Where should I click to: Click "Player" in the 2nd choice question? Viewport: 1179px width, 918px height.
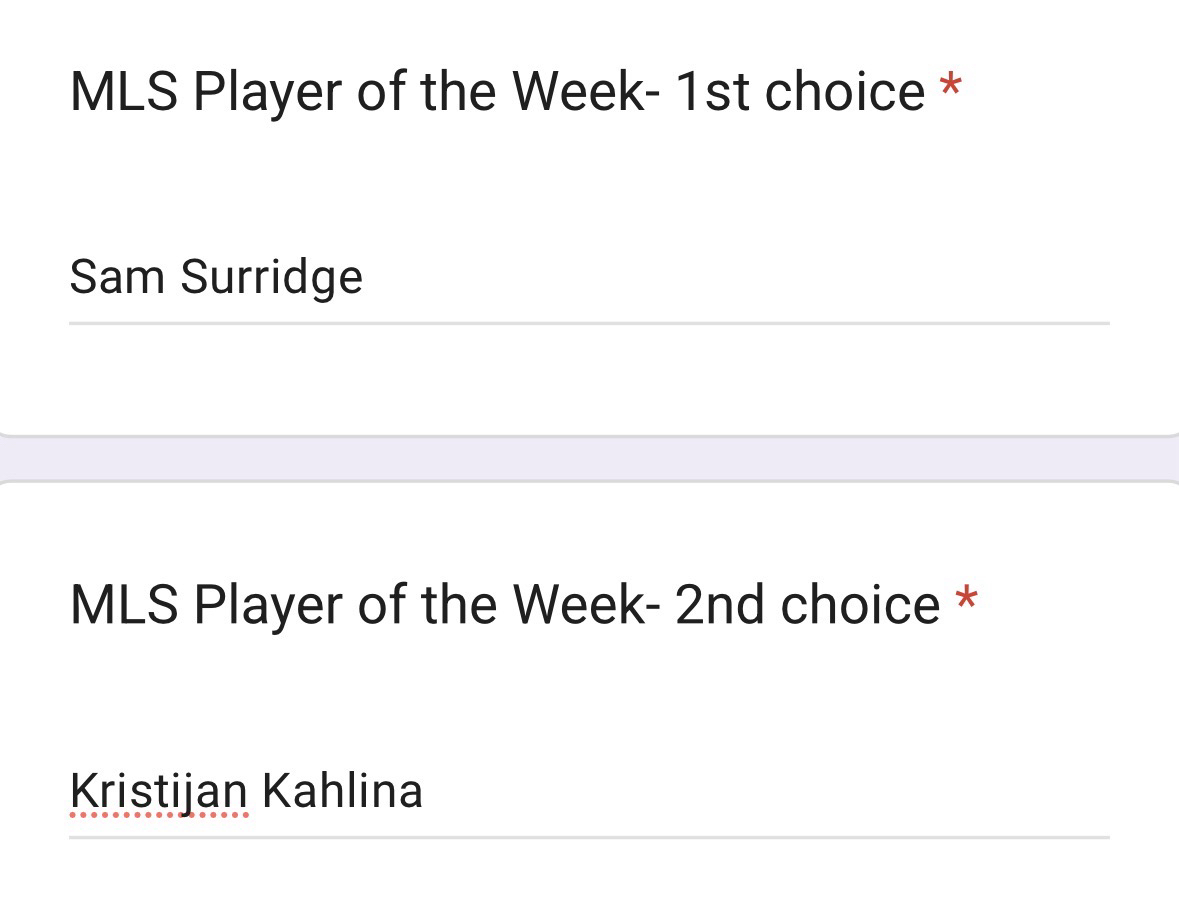coord(267,605)
